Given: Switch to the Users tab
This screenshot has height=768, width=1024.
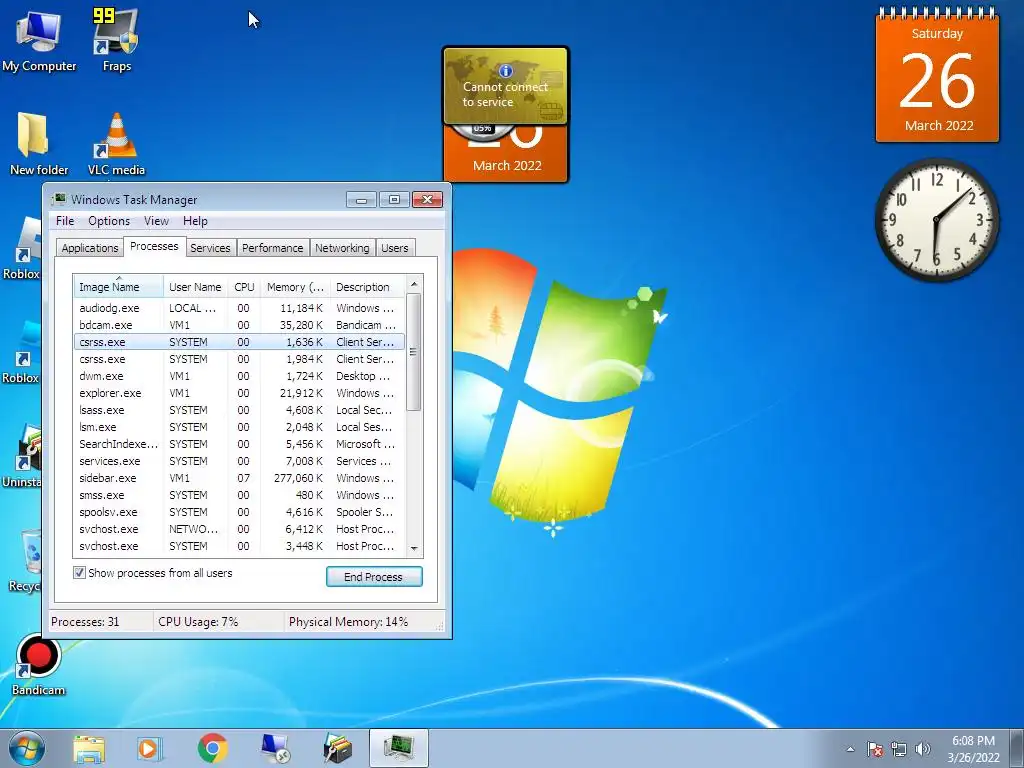Looking at the screenshot, I should tap(394, 248).
